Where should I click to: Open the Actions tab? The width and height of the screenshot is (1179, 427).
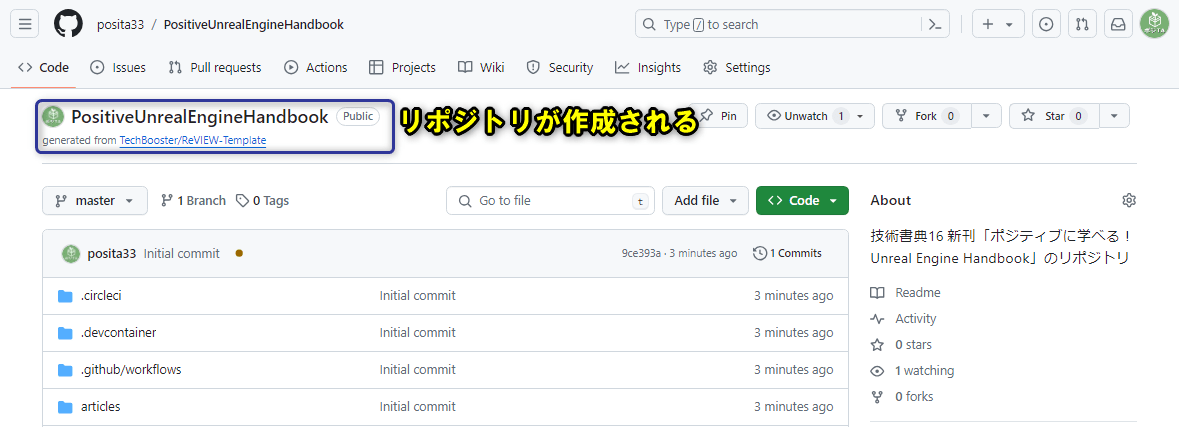(316, 68)
